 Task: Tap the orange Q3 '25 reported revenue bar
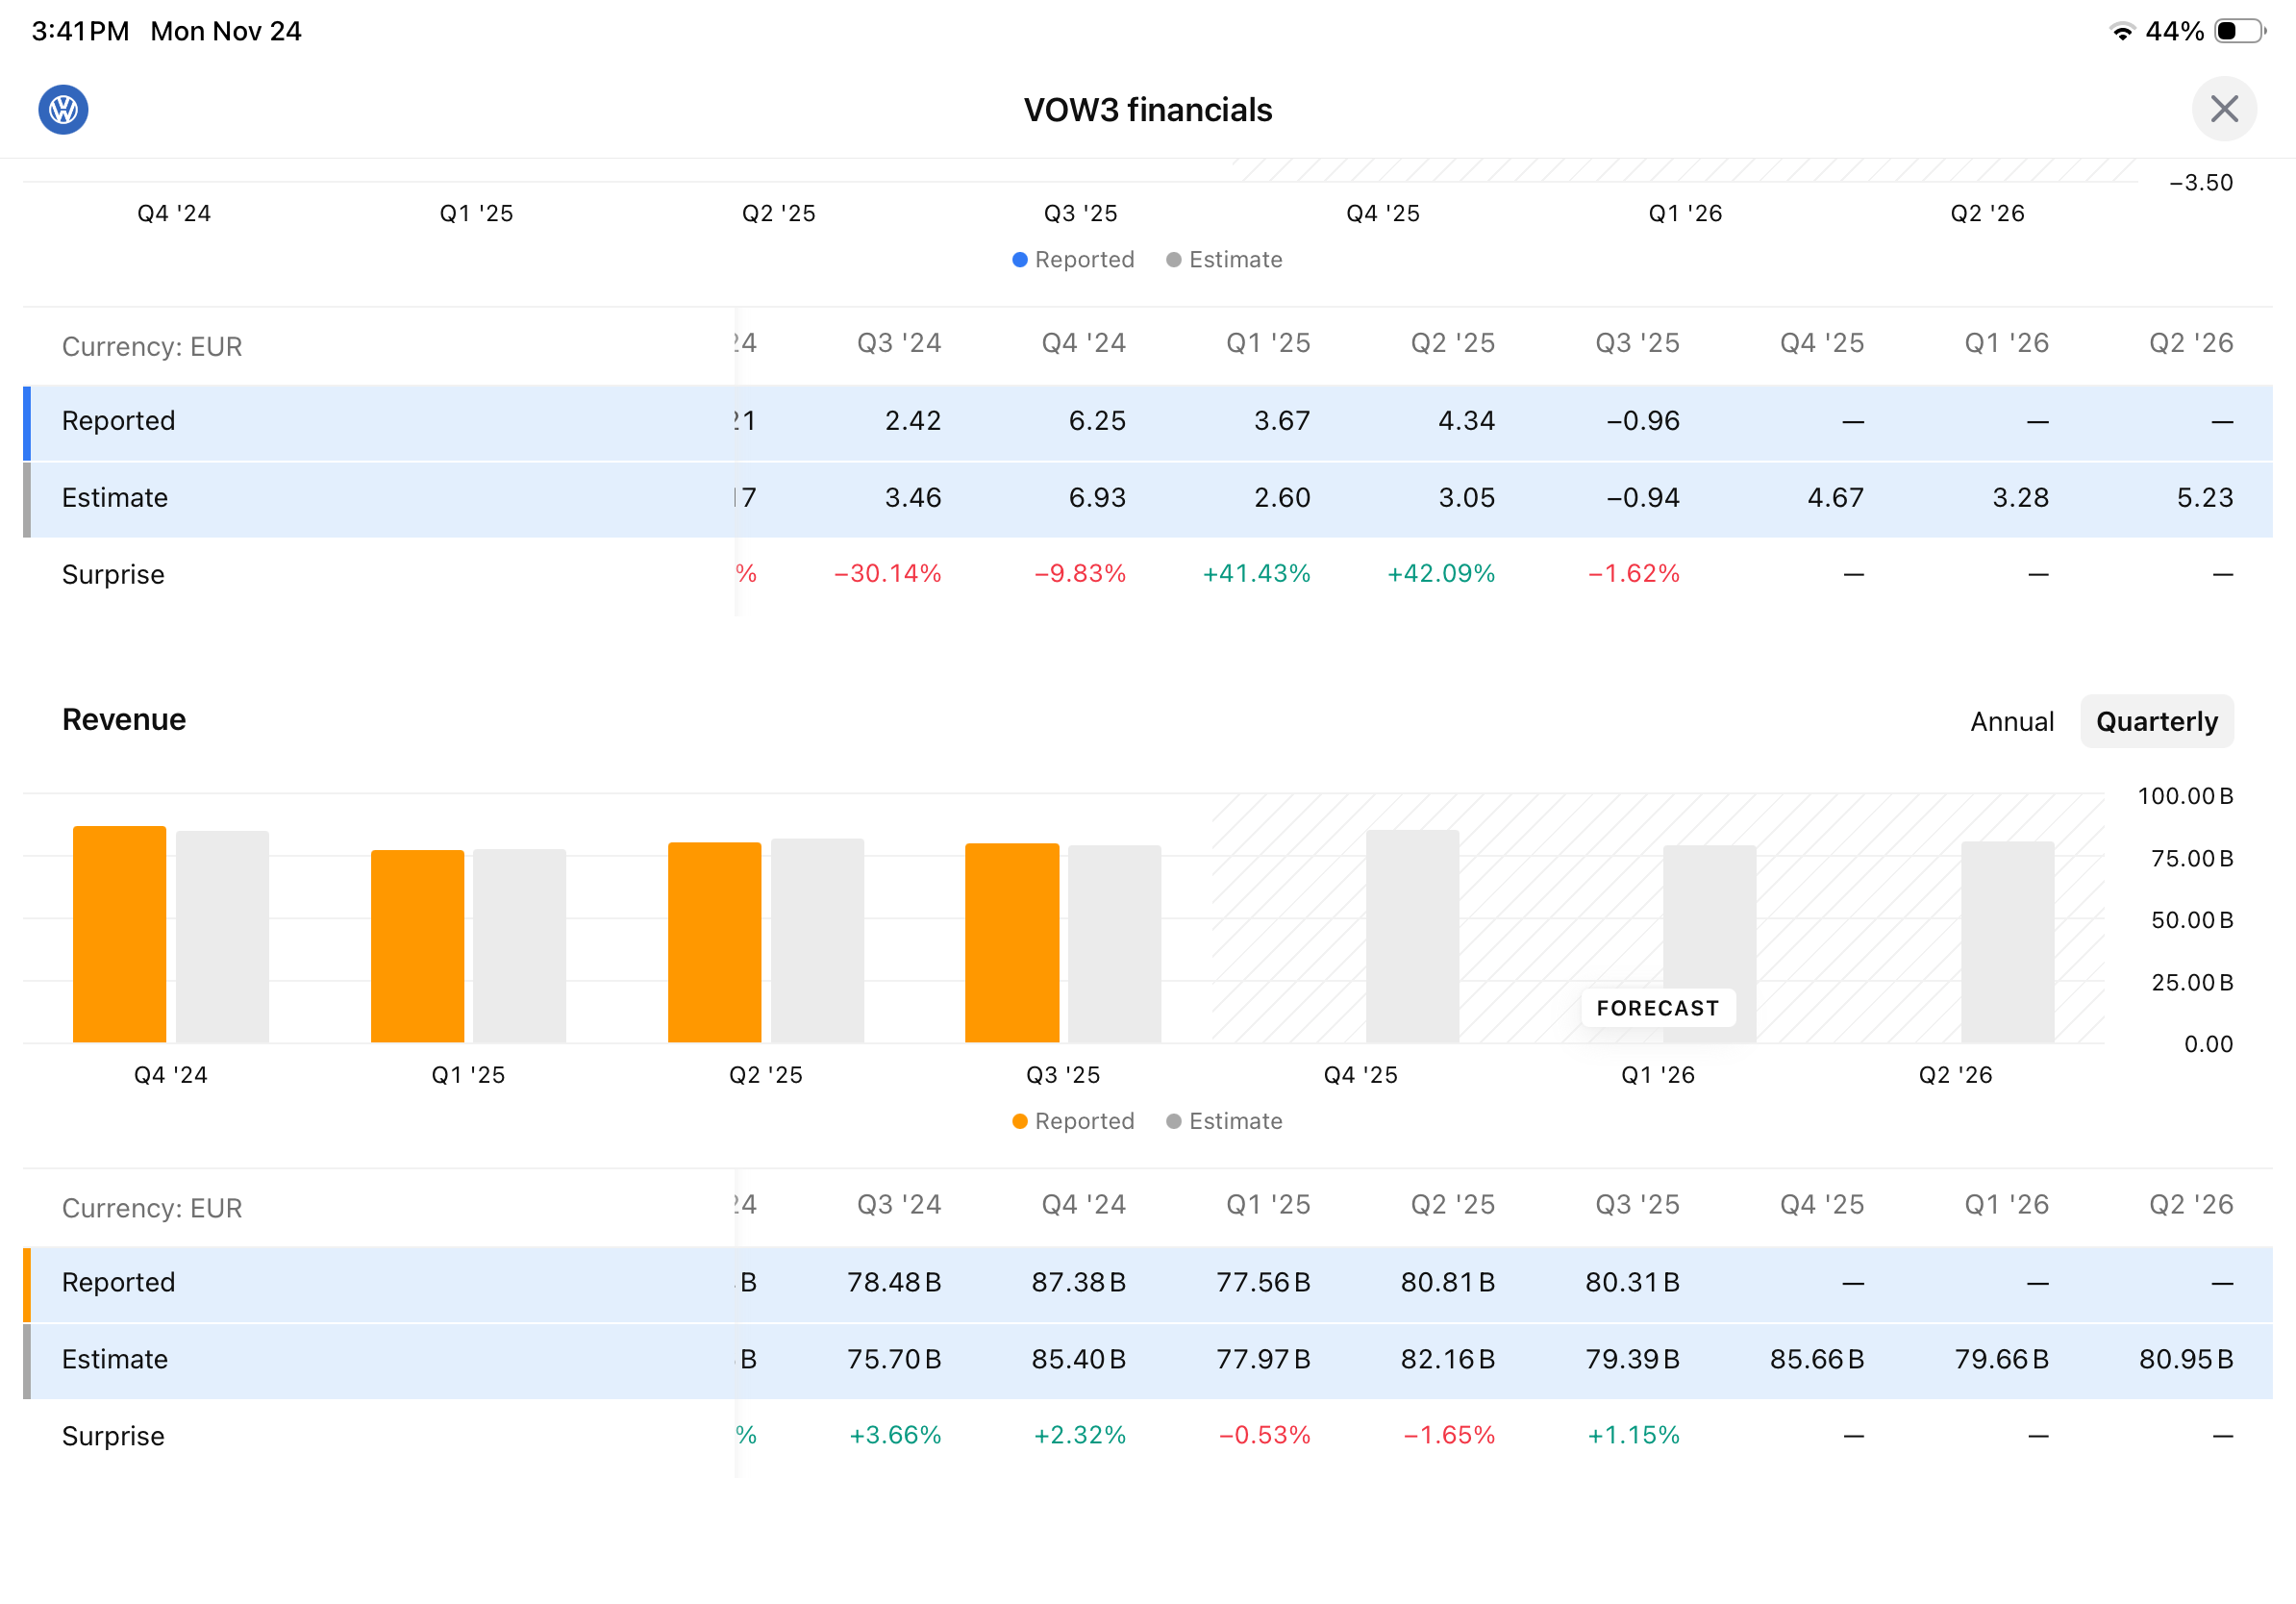(x=1011, y=943)
